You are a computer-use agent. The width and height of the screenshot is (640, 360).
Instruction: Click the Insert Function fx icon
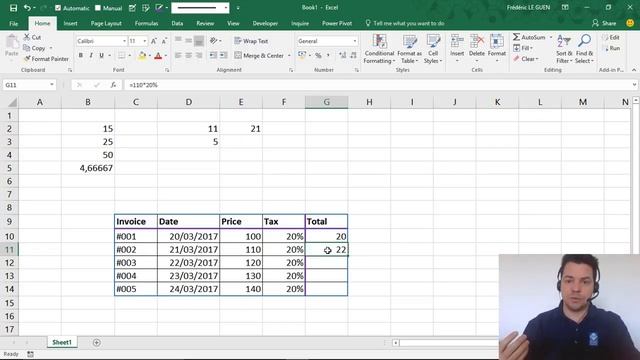[x=113, y=85]
